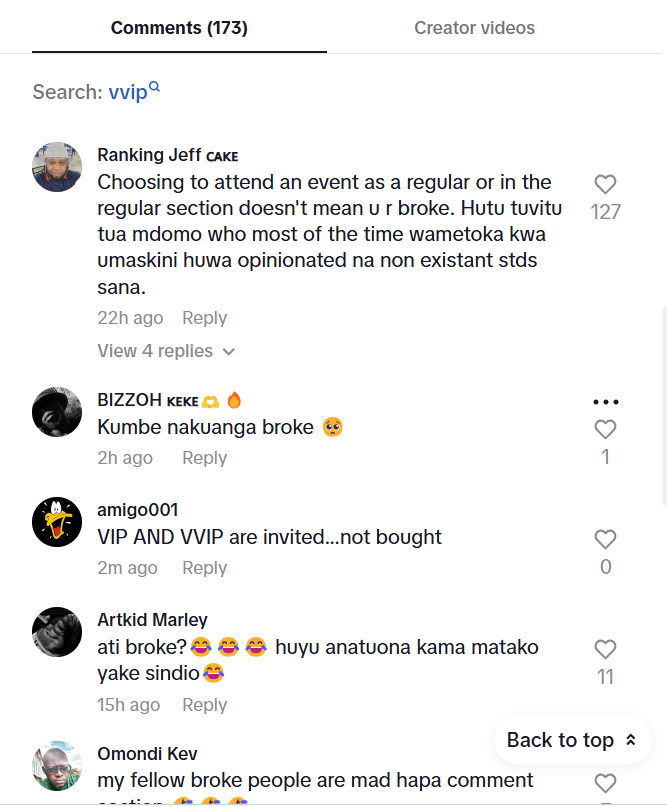Image resolution: width=667 pixels, height=807 pixels.
Task: Click the comments panel scrollbar
Action: (662, 400)
